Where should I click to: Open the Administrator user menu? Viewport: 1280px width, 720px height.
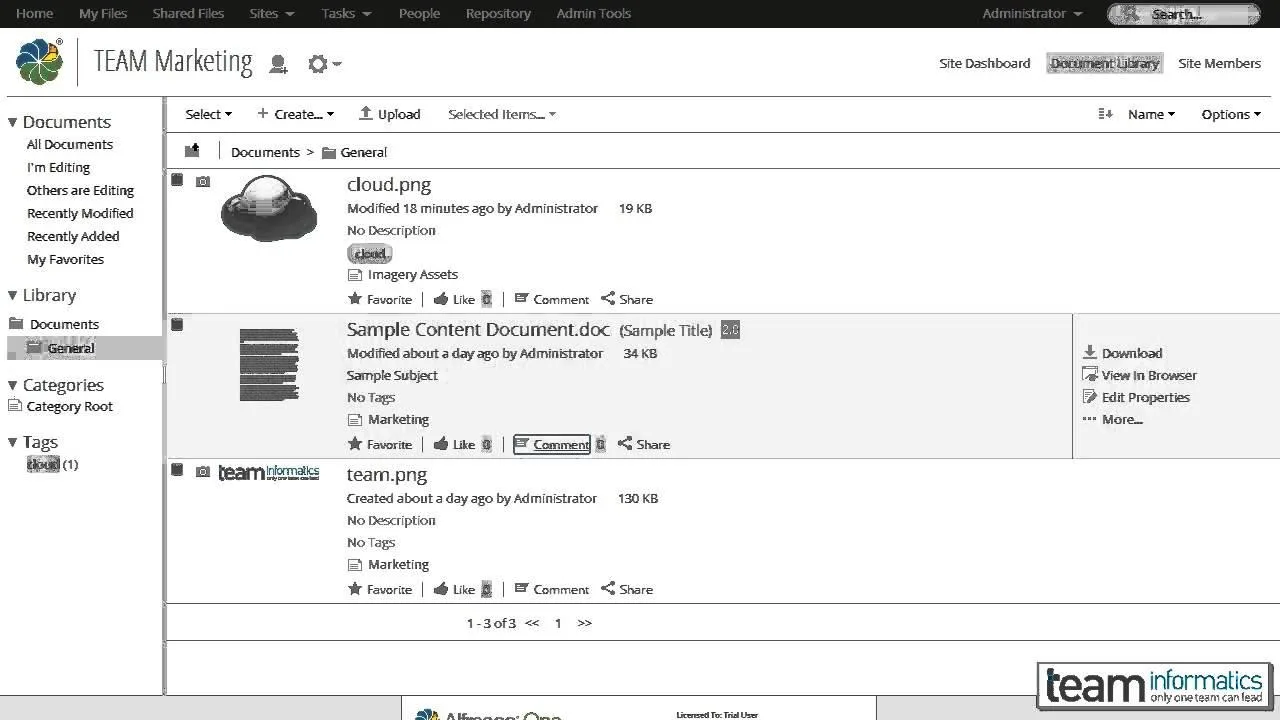point(1032,14)
